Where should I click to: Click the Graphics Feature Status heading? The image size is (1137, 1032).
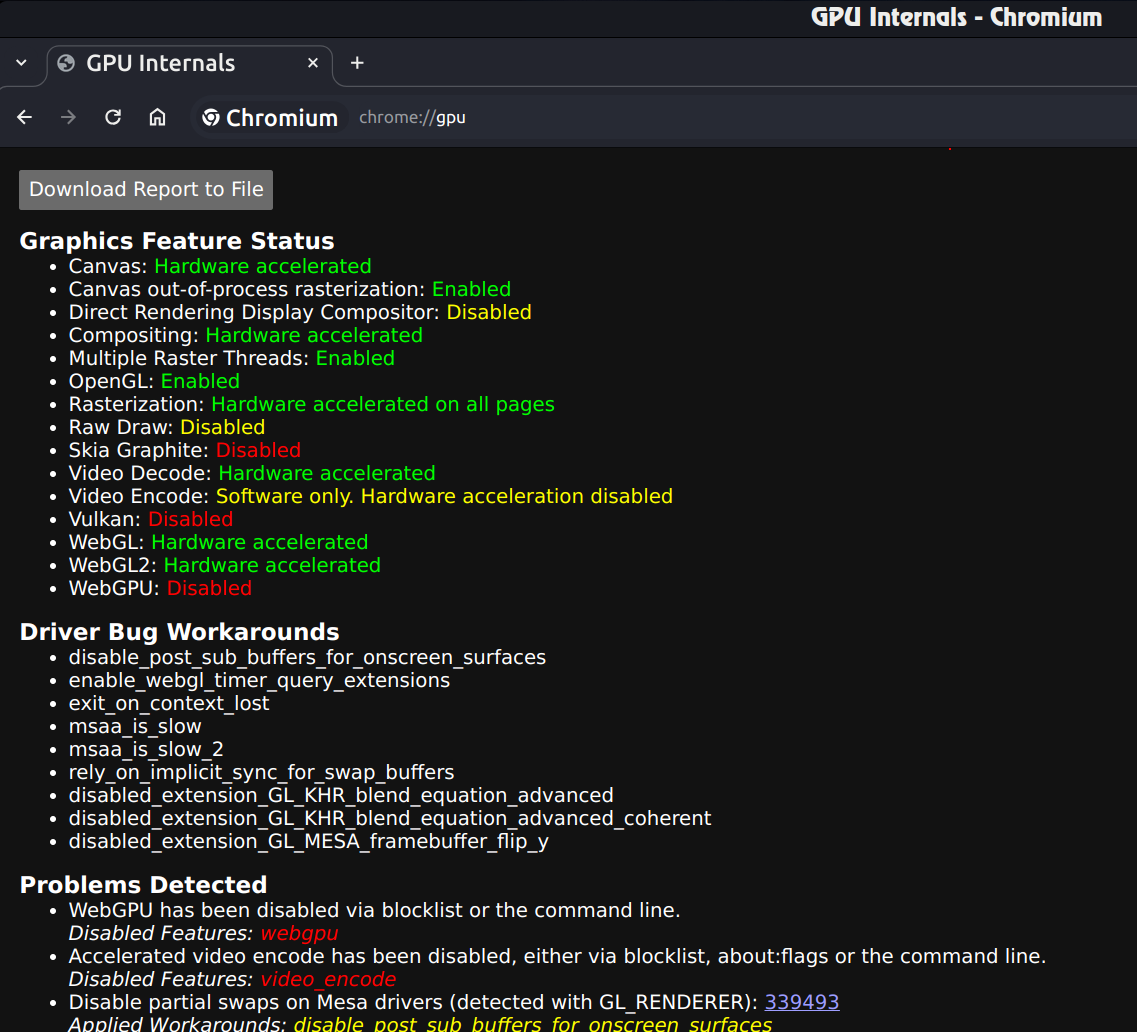tap(177, 241)
